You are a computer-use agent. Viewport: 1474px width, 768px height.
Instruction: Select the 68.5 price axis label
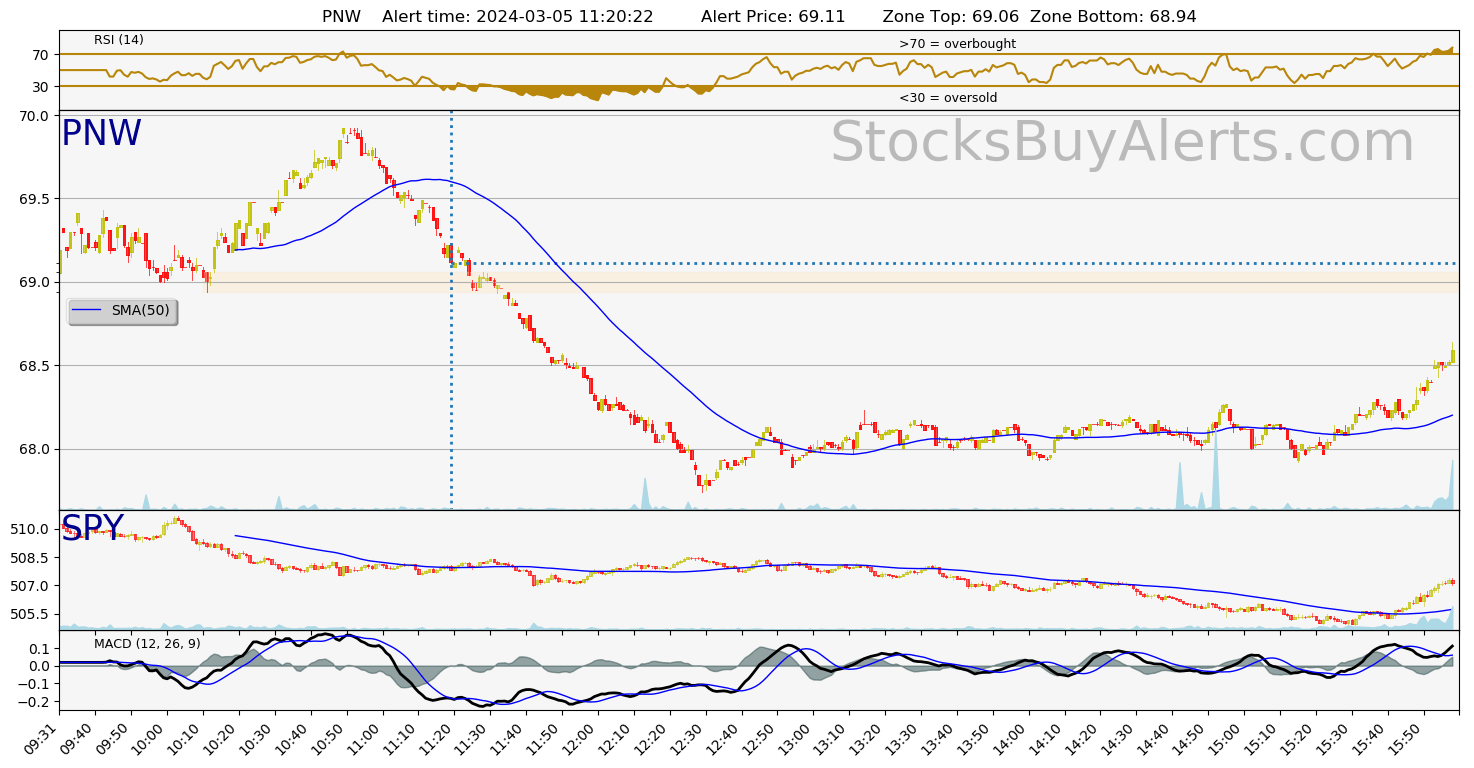(33, 366)
